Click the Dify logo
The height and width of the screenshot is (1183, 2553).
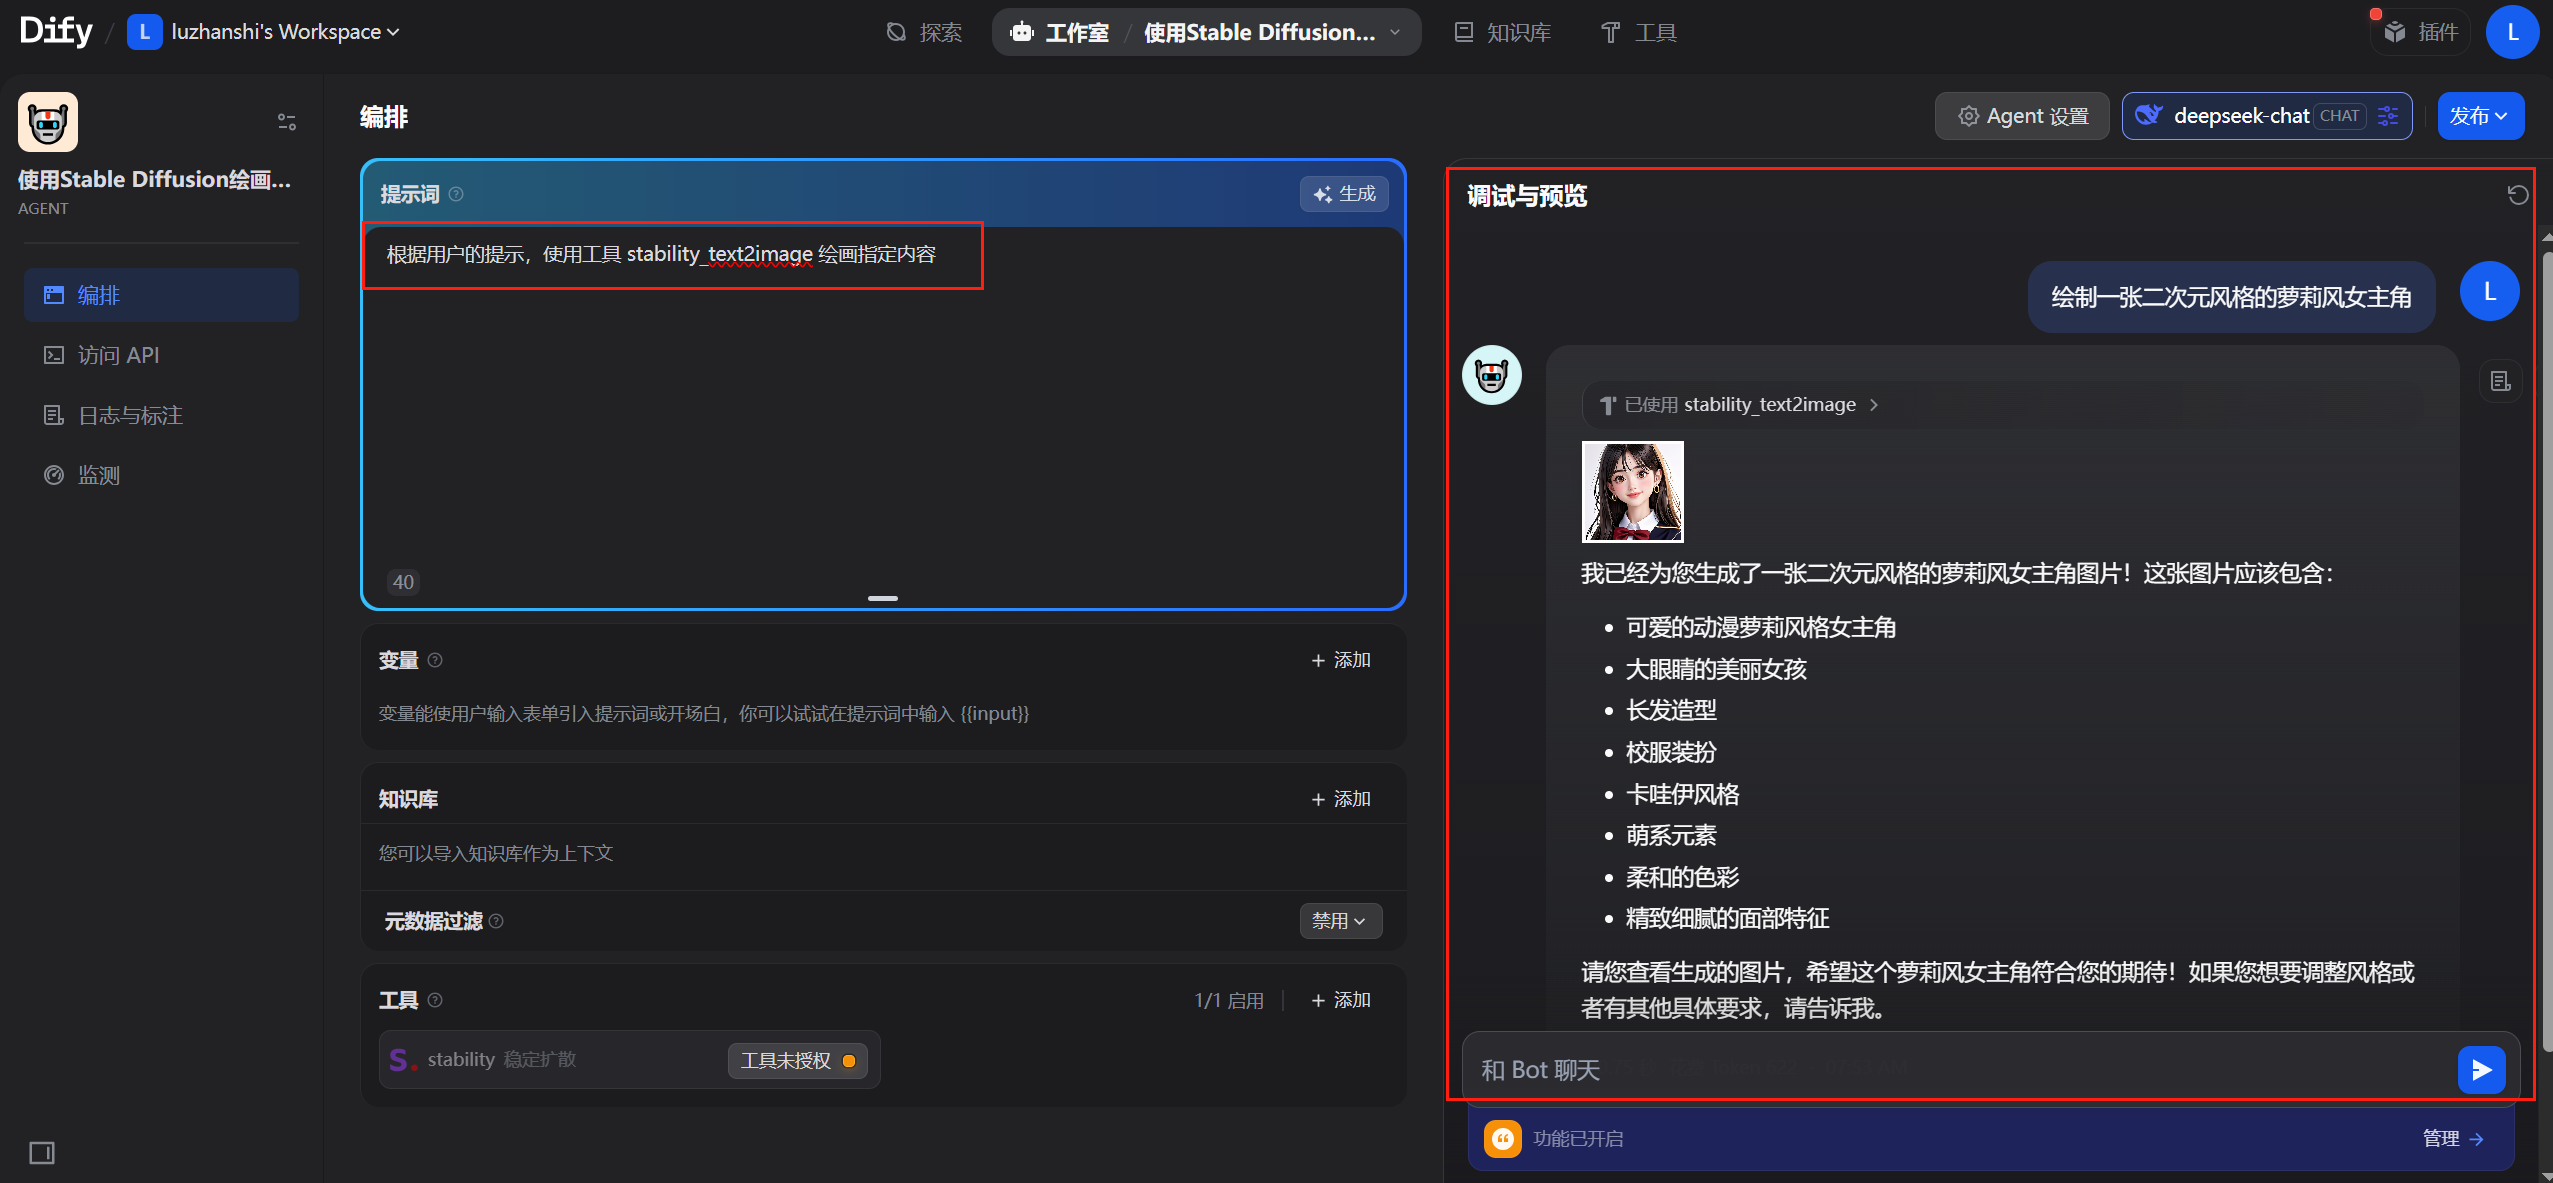56,32
